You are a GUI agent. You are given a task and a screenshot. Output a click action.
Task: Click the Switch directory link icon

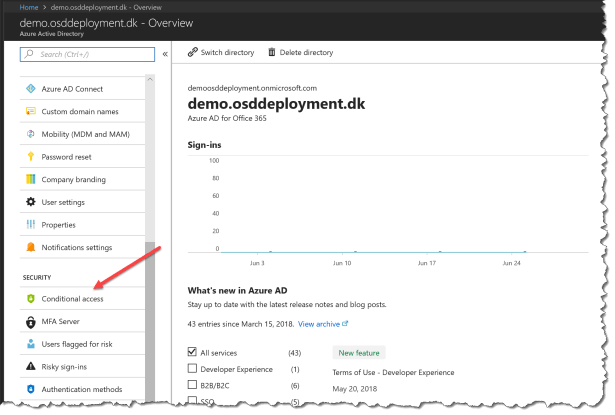tap(193, 52)
